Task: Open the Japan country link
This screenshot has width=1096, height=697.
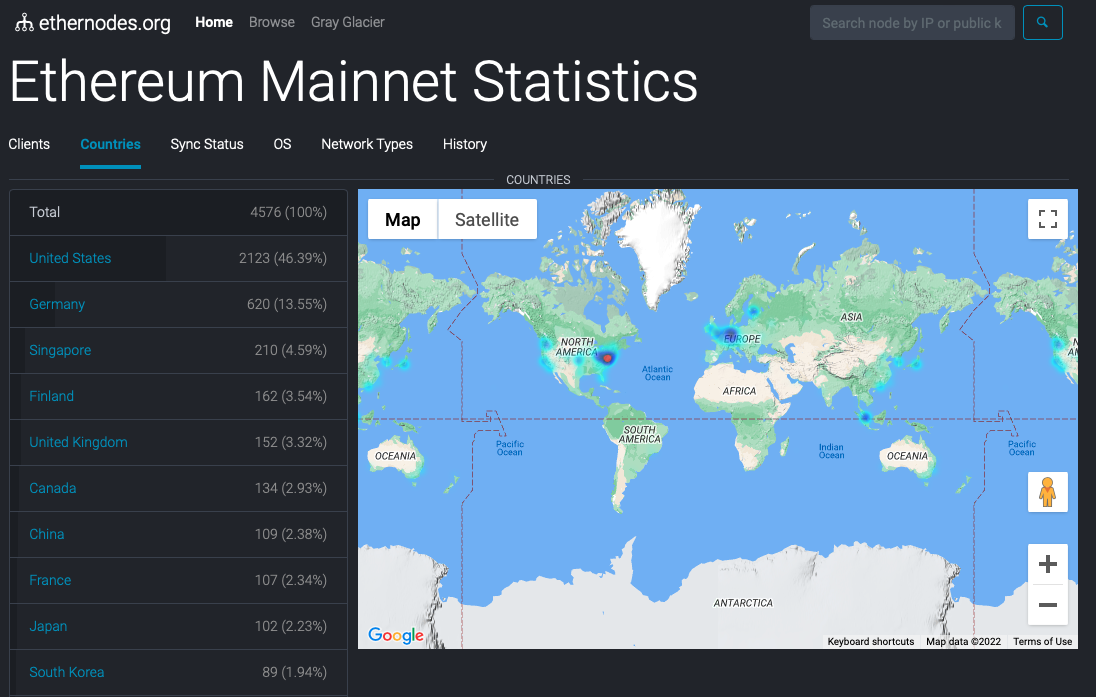Action: (48, 626)
